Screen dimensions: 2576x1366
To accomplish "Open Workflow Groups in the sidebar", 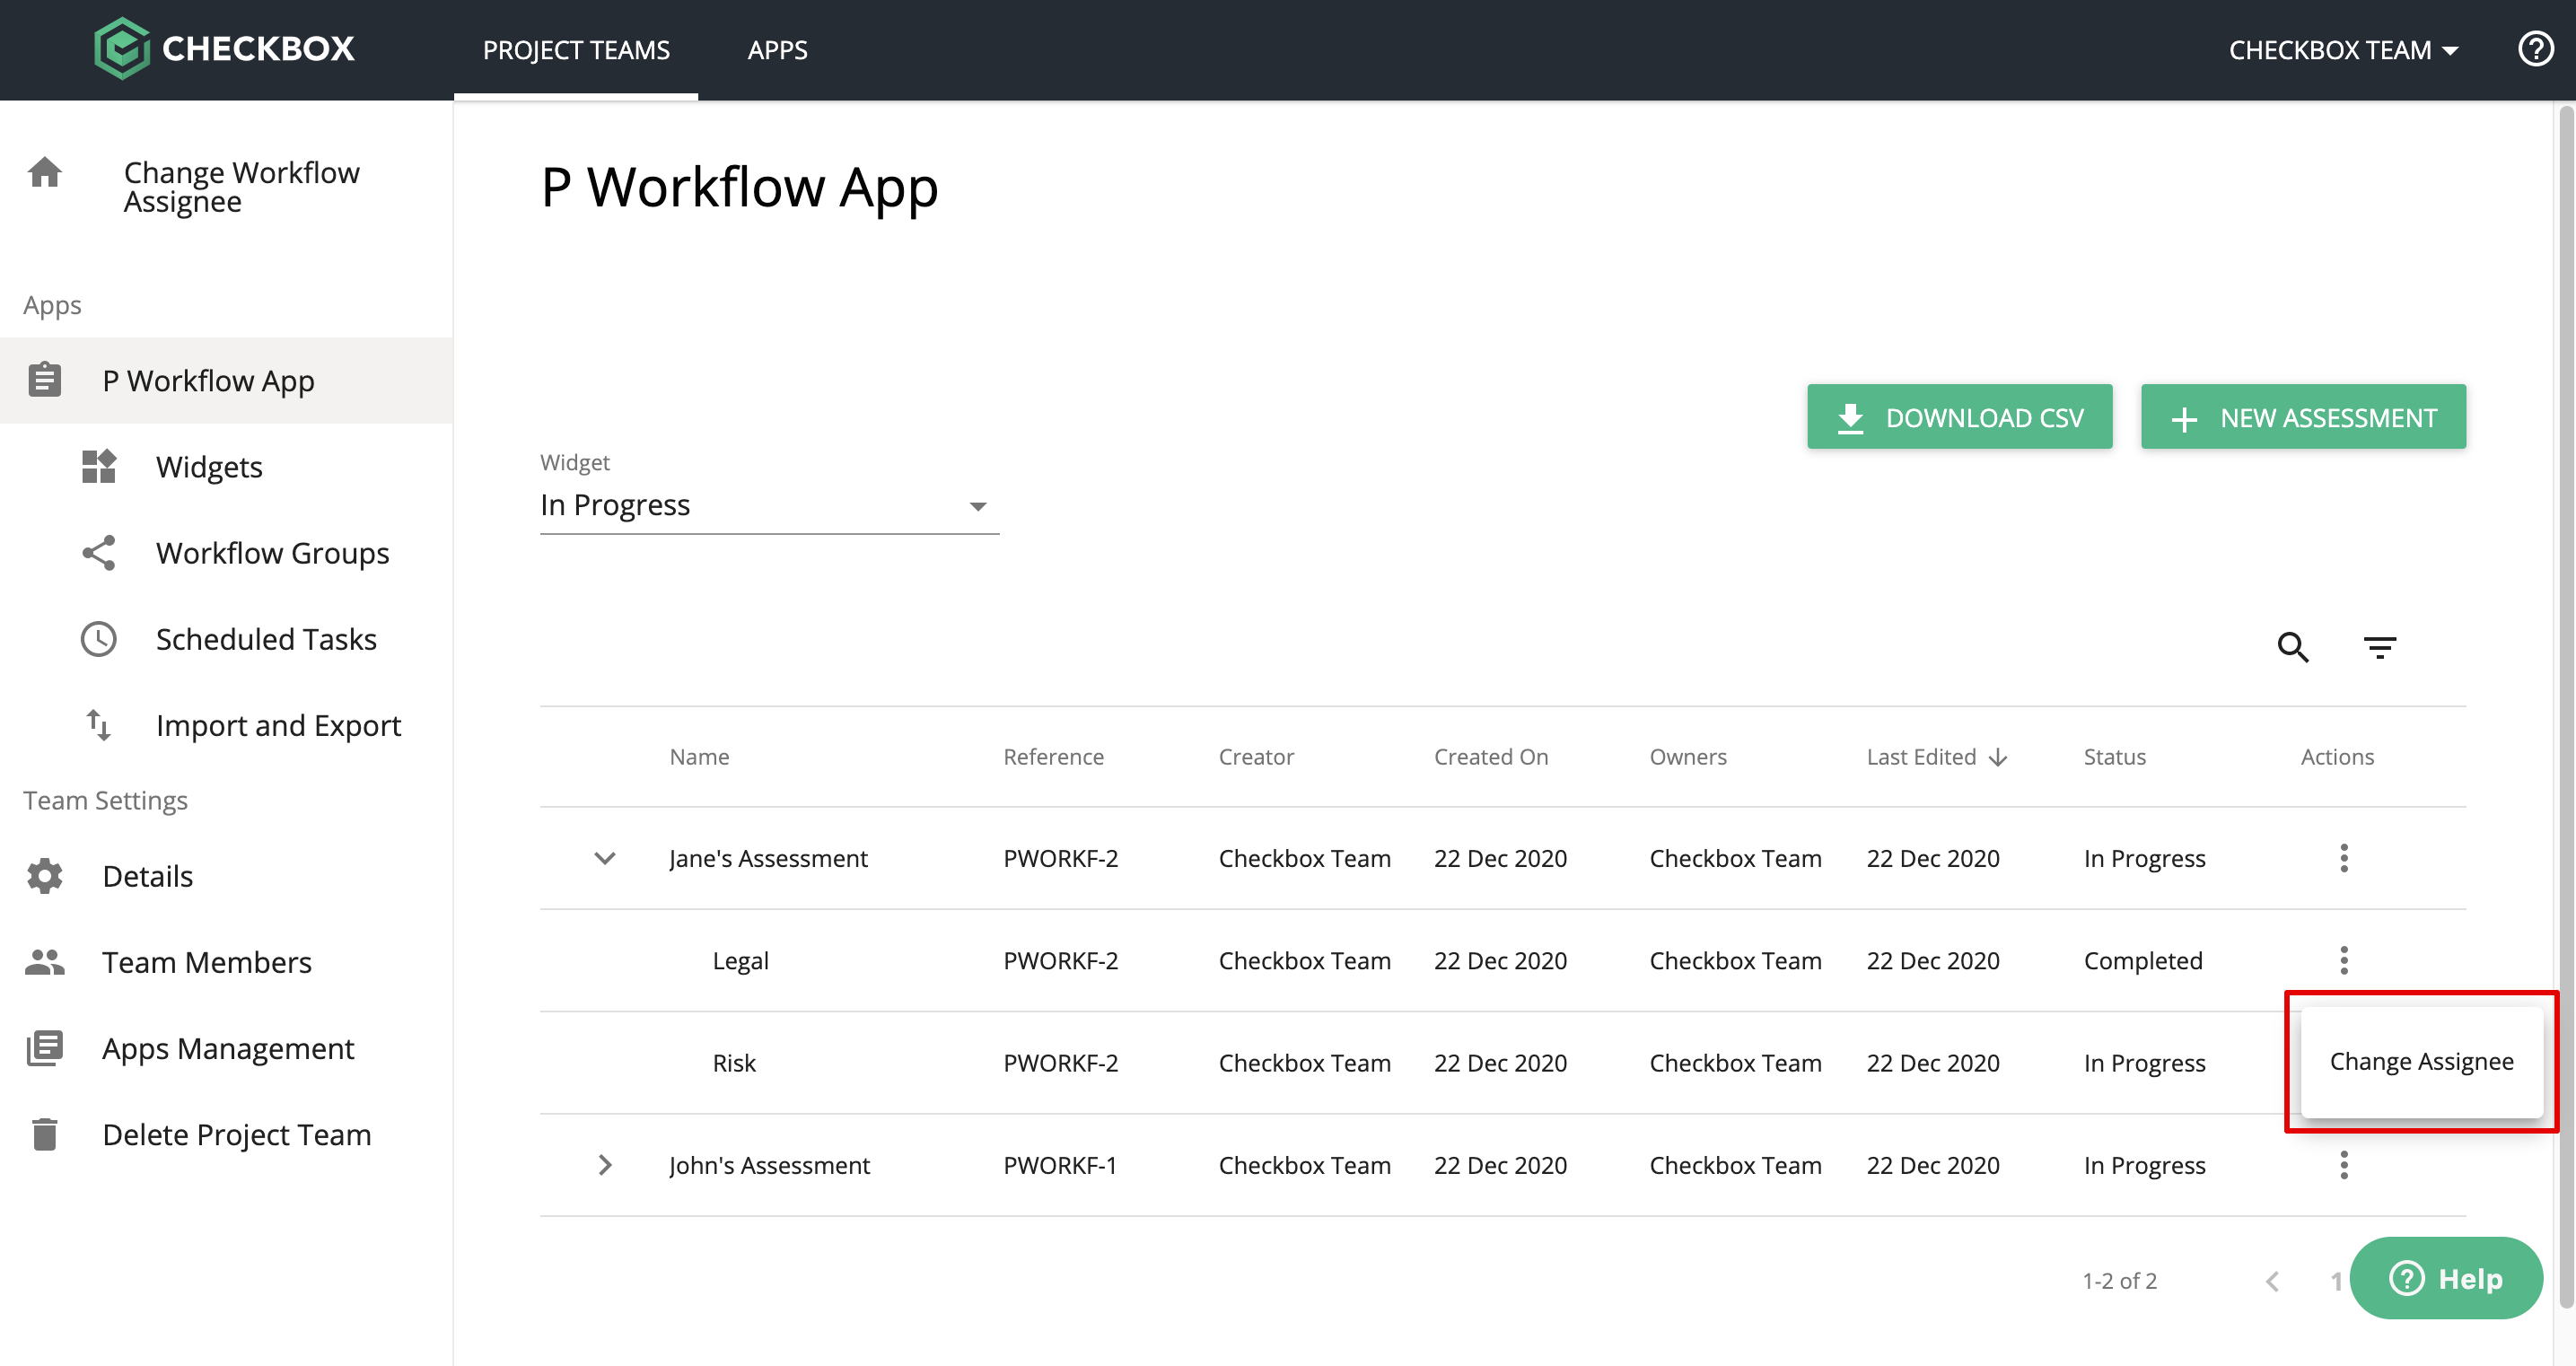I will pyautogui.click(x=272, y=553).
